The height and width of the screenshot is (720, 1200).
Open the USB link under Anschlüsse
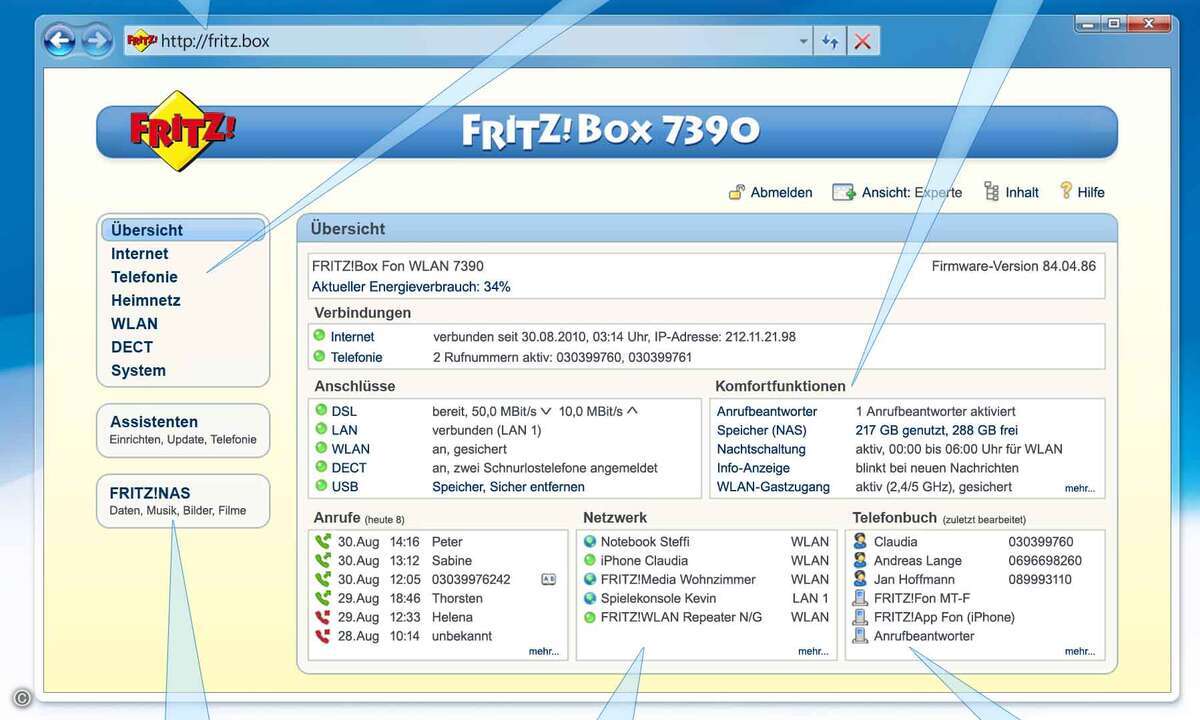pyautogui.click(x=345, y=487)
